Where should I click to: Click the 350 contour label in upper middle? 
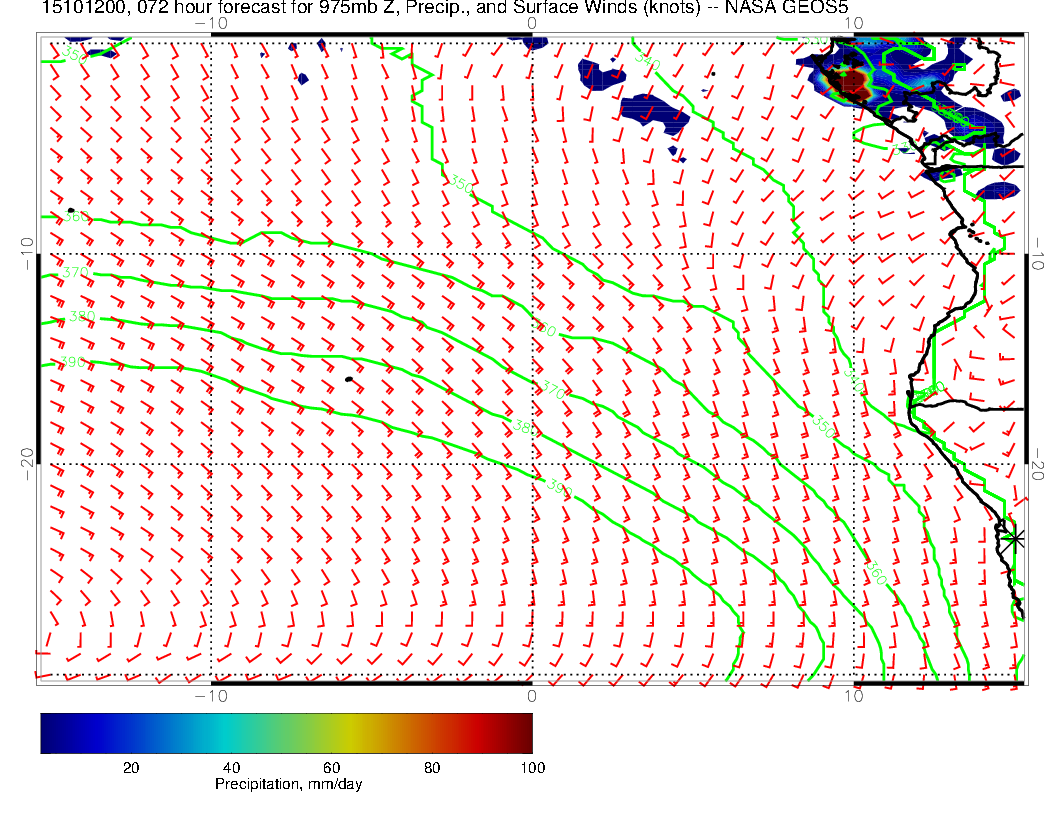coord(461,184)
